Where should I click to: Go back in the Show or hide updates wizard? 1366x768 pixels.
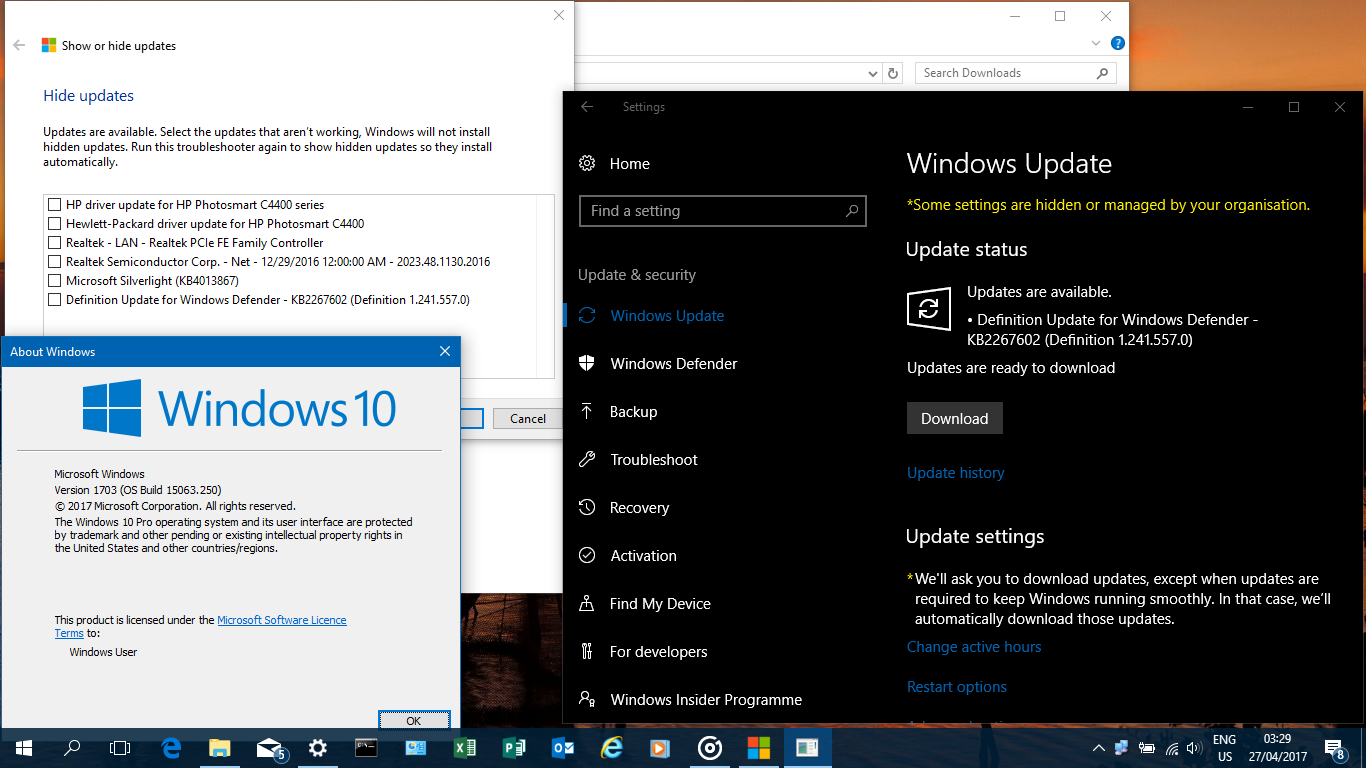click(x=19, y=45)
